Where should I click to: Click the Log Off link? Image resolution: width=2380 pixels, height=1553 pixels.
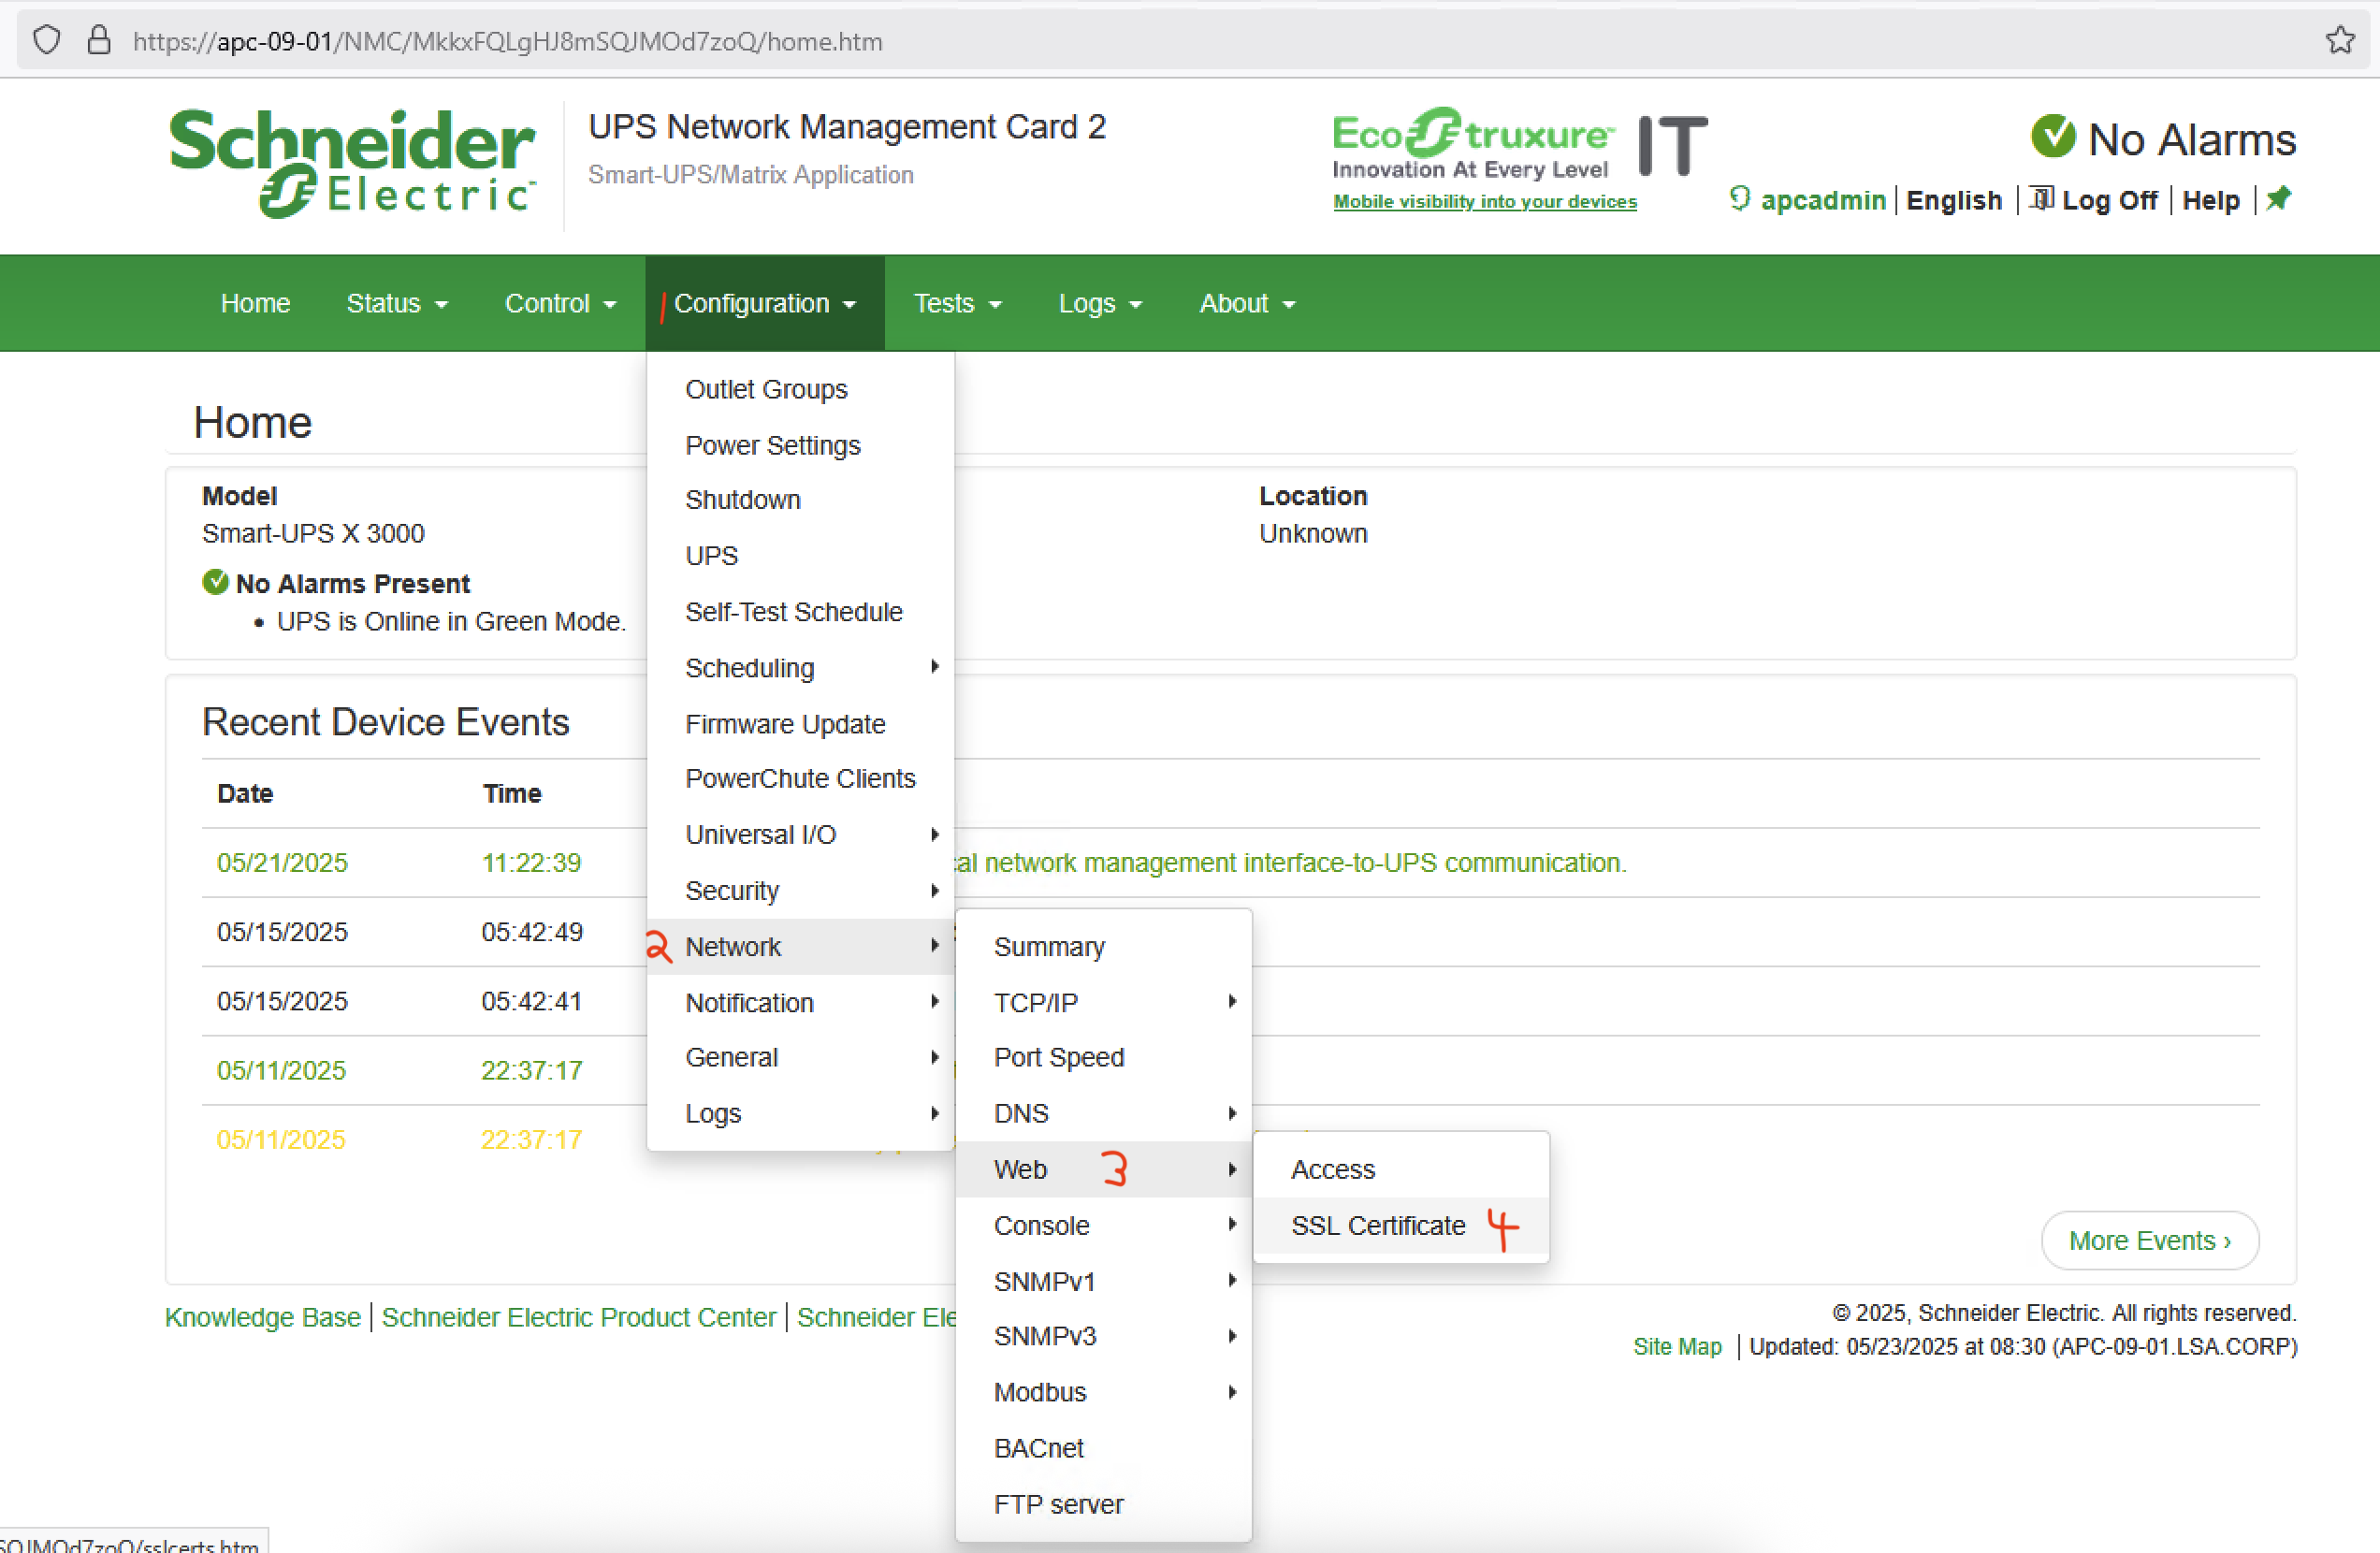[x=2109, y=200]
